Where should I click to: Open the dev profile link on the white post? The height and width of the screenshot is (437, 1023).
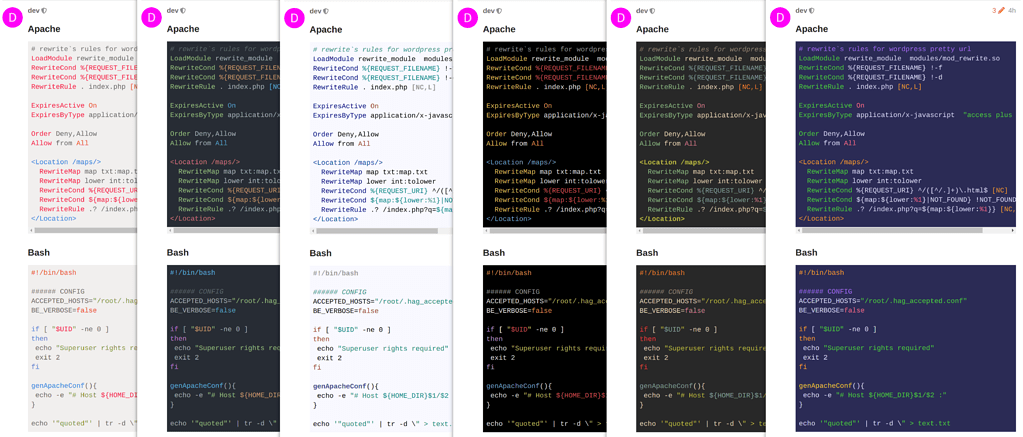pyautogui.click(x=315, y=10)
